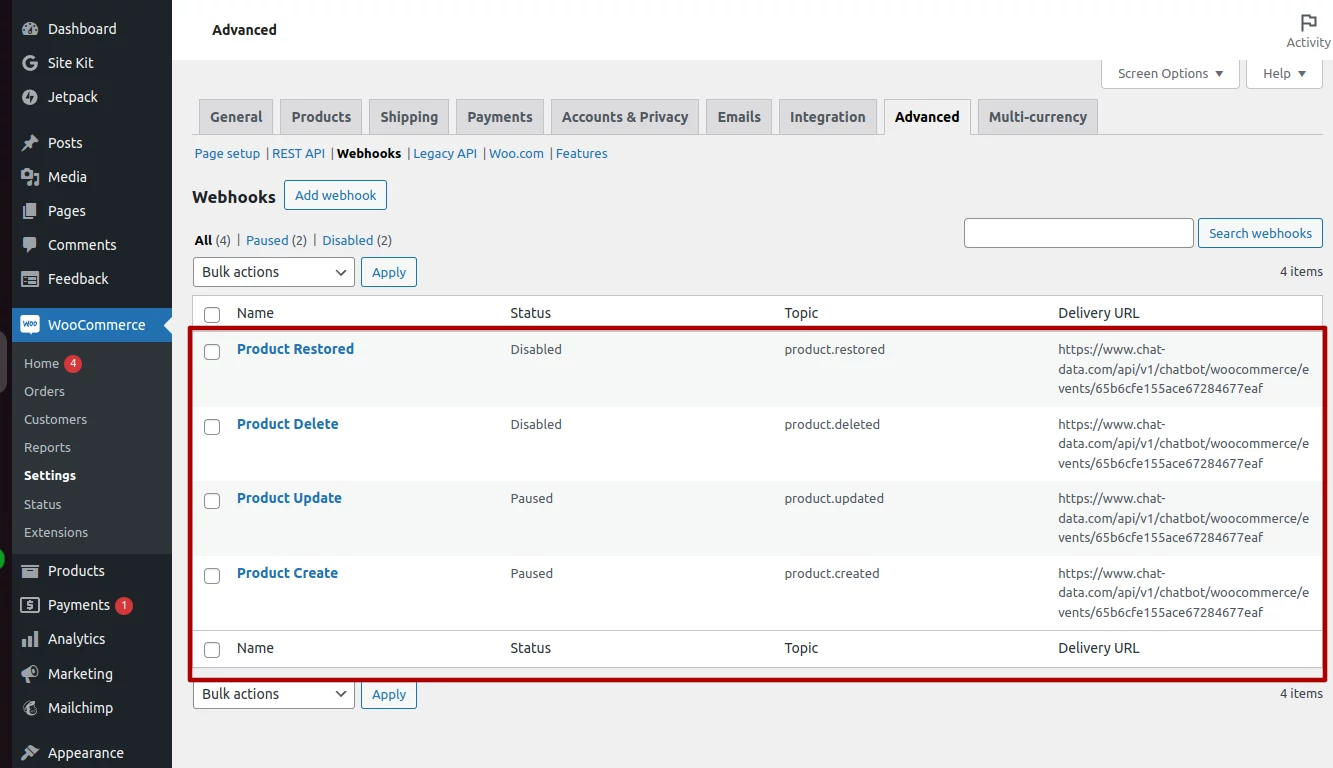Focus the webhooks search input field
The image size is (1333, 768).
(x=1079, y=233)
